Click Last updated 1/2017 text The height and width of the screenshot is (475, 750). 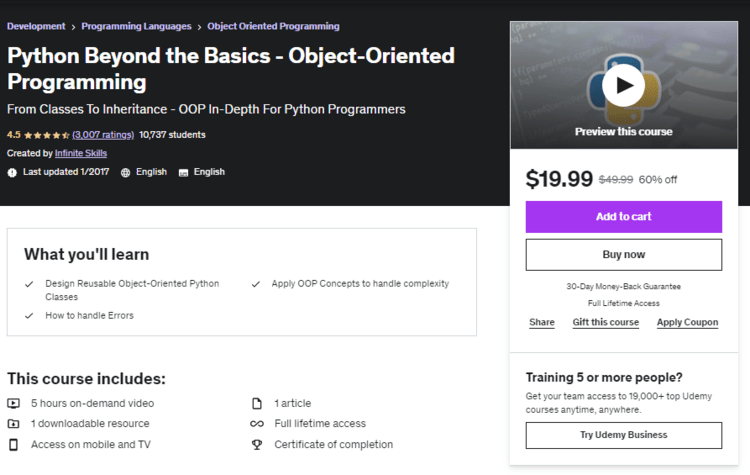[x=66, y=172]
